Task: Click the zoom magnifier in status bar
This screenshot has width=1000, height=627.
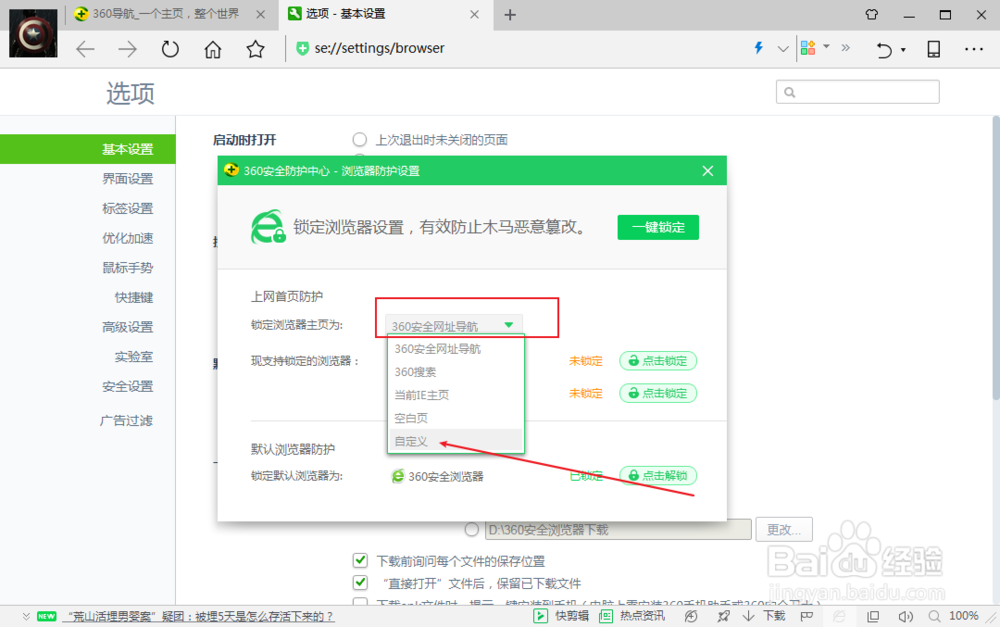Action: click(934, 616)
